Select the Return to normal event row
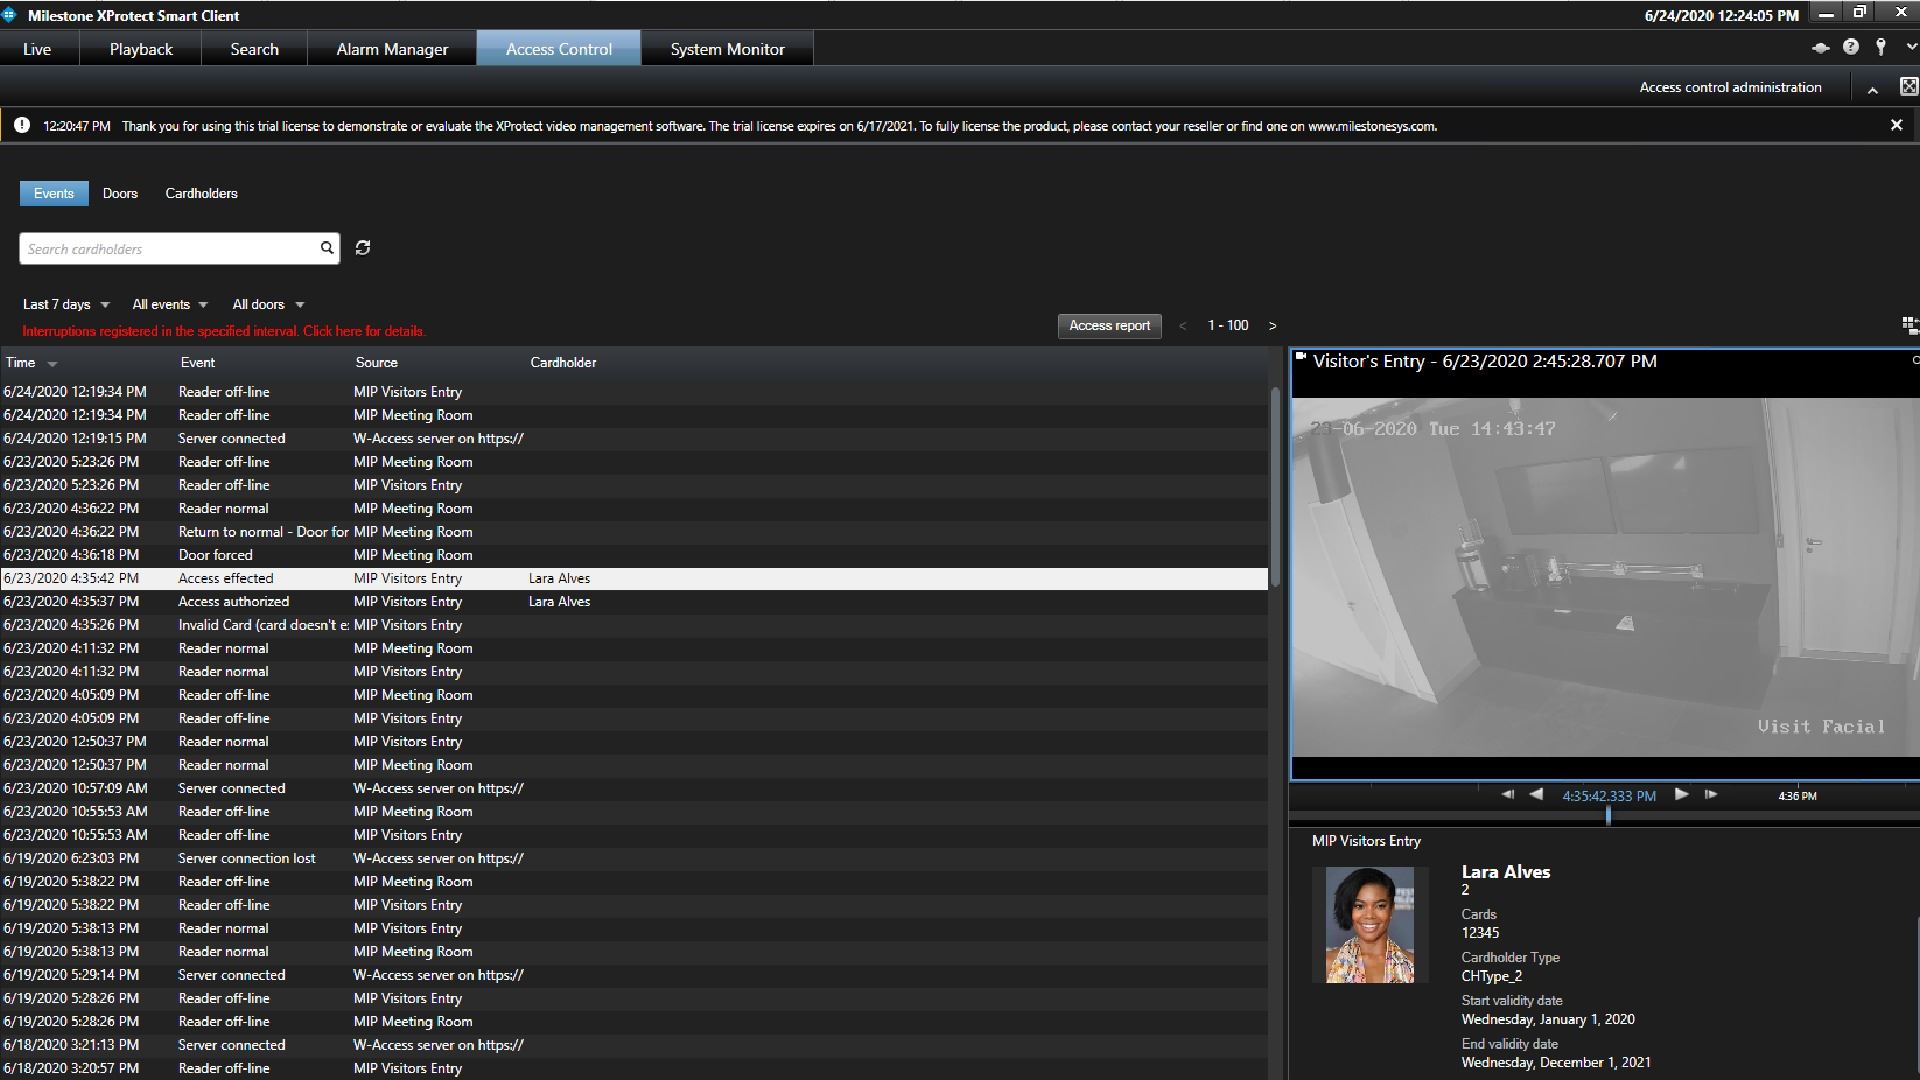Screen dimensions: 1920x1080 point(634,532)
